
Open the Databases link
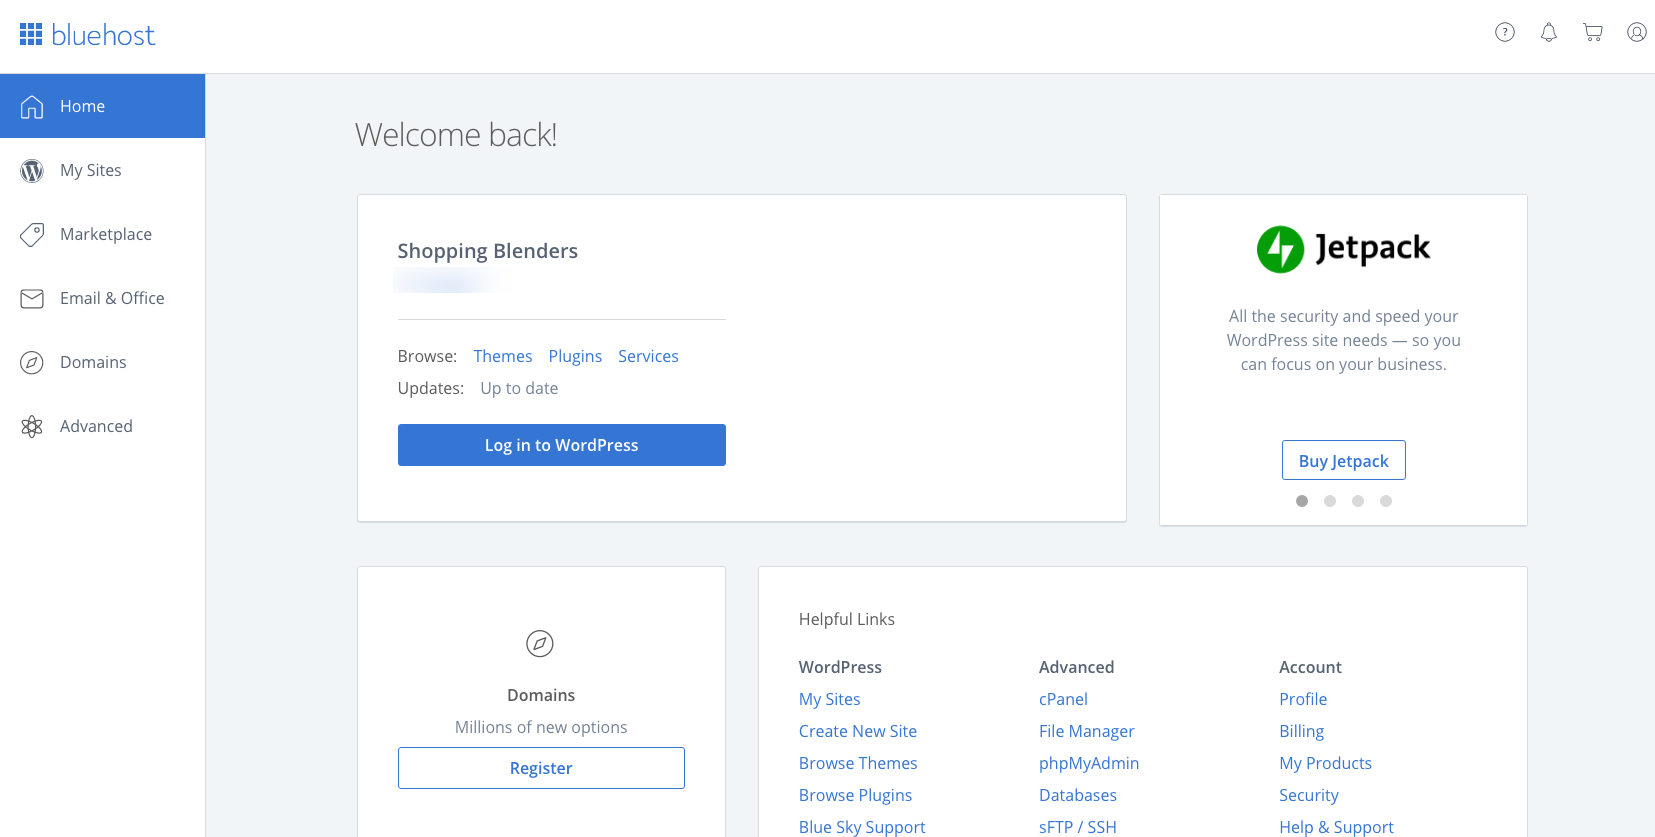click(x=1078, y=795)
